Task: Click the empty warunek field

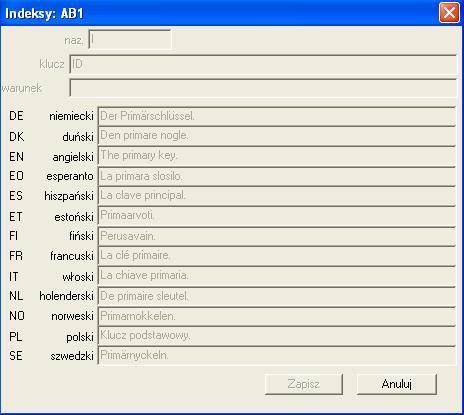Action: pos(263,88)
